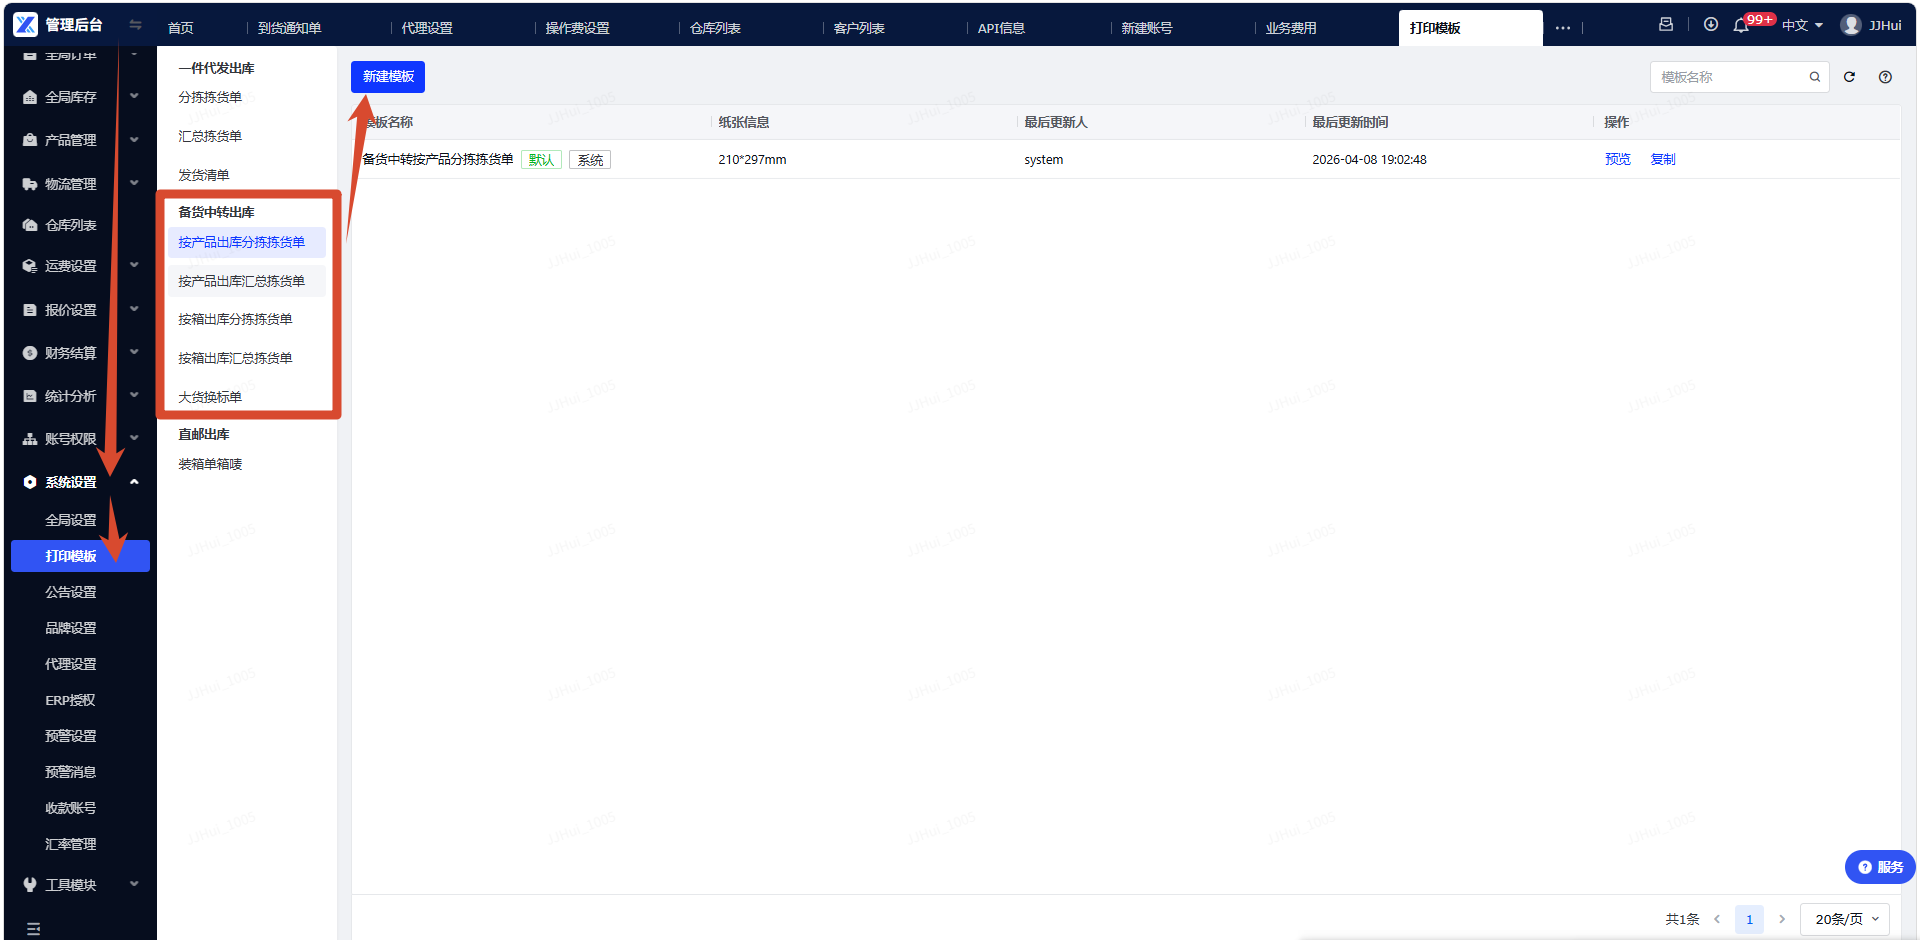Open 公告设置 in sidebar
Viewport: 1920px width, 940px height.
point(71,592)
